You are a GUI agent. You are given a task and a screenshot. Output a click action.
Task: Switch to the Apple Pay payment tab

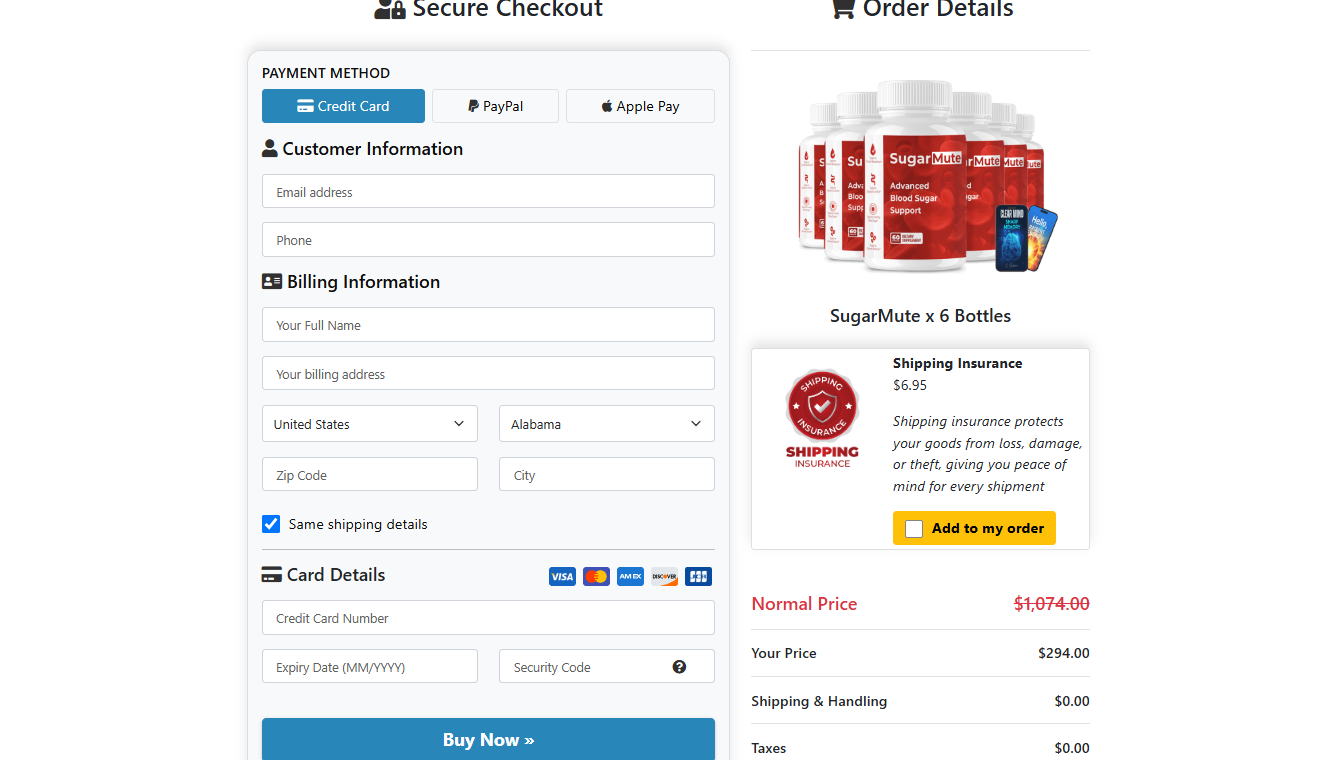640,105
